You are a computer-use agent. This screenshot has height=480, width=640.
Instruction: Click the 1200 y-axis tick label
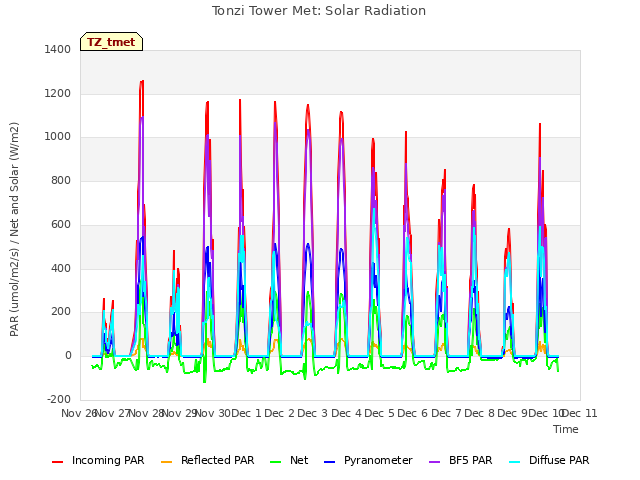coord(58,93)
